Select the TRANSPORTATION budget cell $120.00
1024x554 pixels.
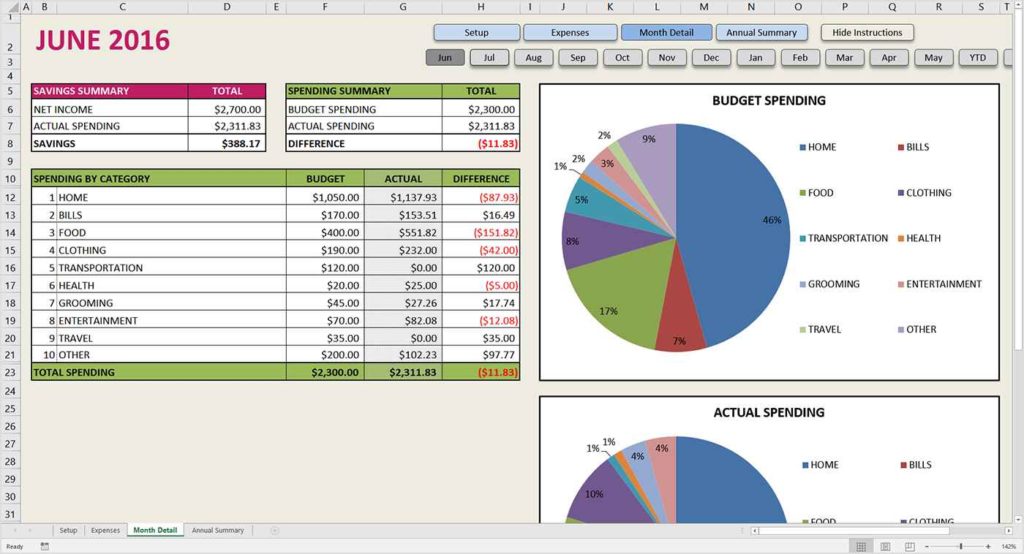(x=325, y=267)
